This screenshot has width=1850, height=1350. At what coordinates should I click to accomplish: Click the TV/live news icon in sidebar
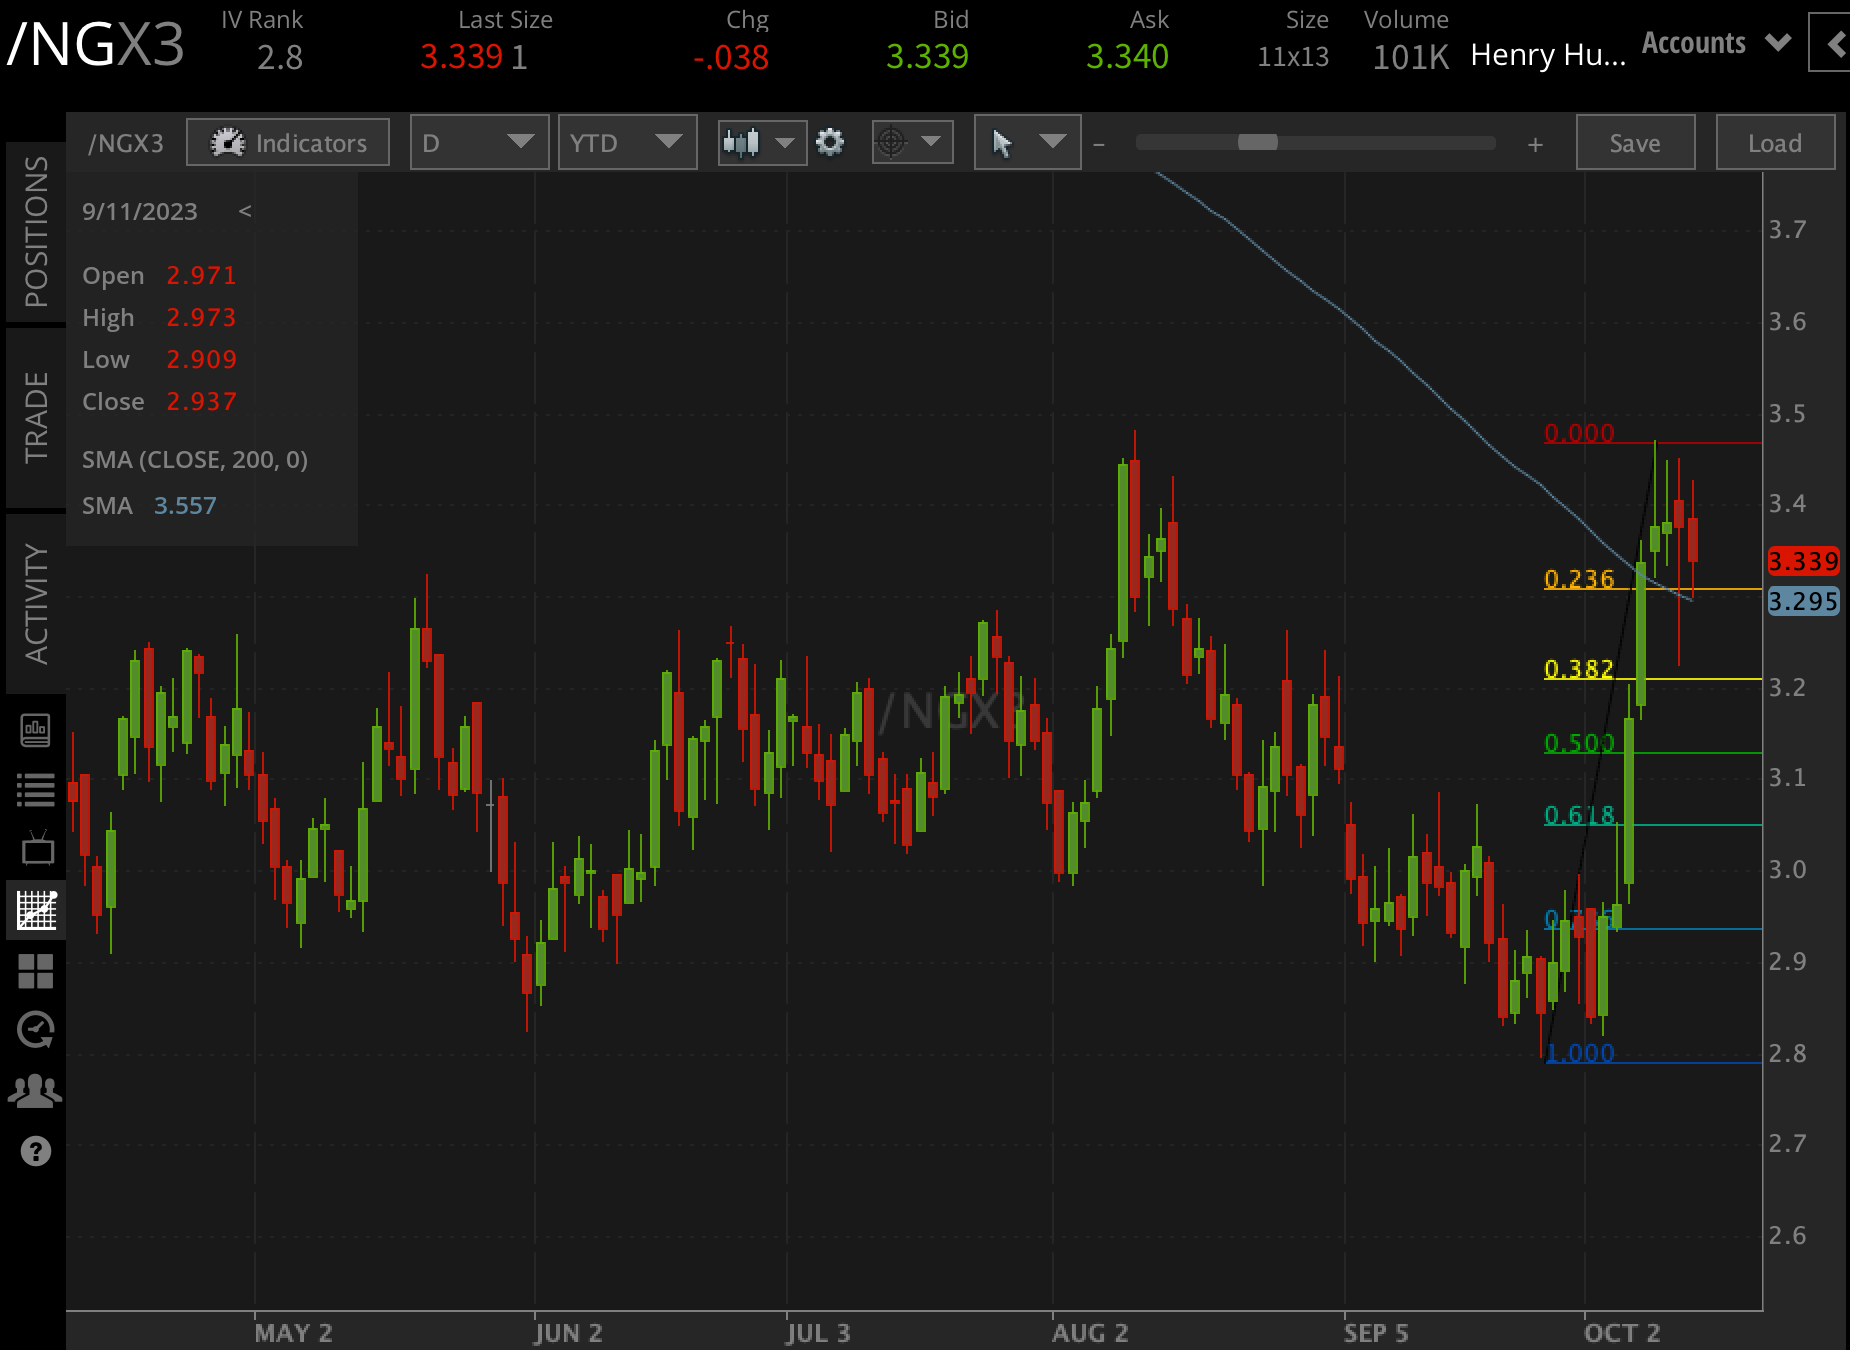tap(37, 849)
